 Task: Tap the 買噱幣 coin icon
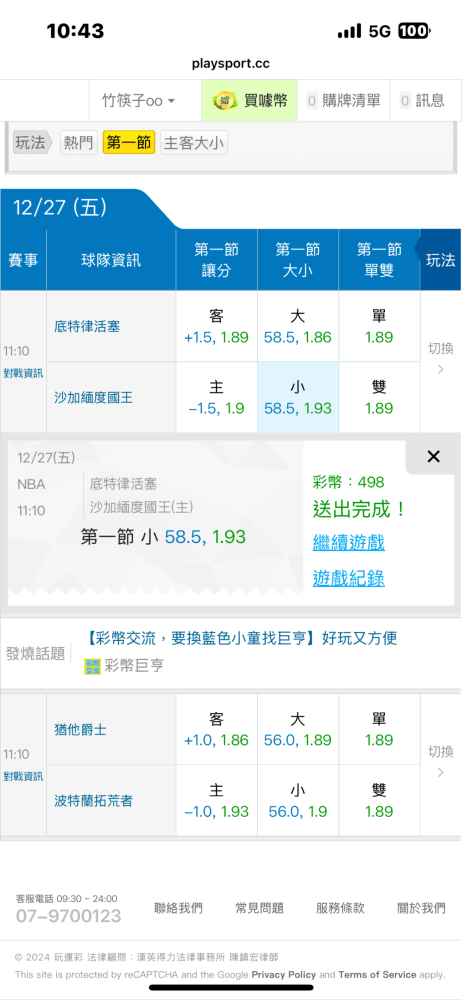(225, 101)
